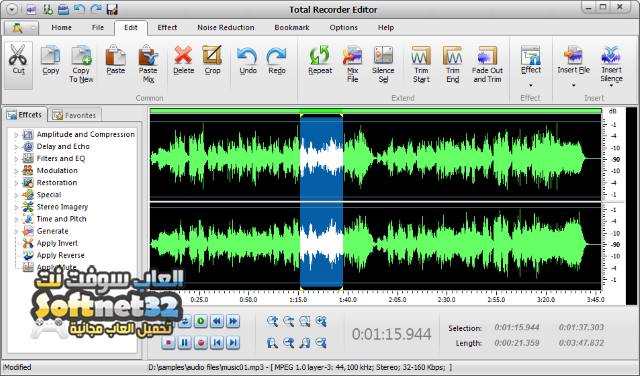
Task: Open the Insert File dropdown arrow
Action: (573, 85)
